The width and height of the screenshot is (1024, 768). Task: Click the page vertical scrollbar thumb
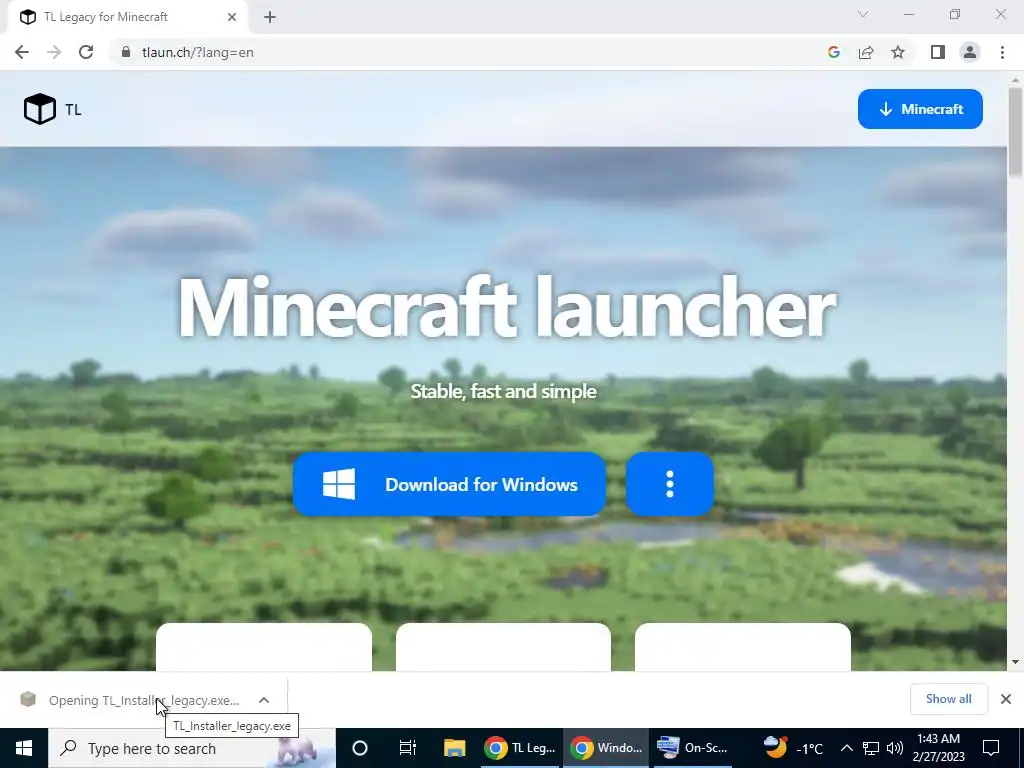pos(1015,131)
